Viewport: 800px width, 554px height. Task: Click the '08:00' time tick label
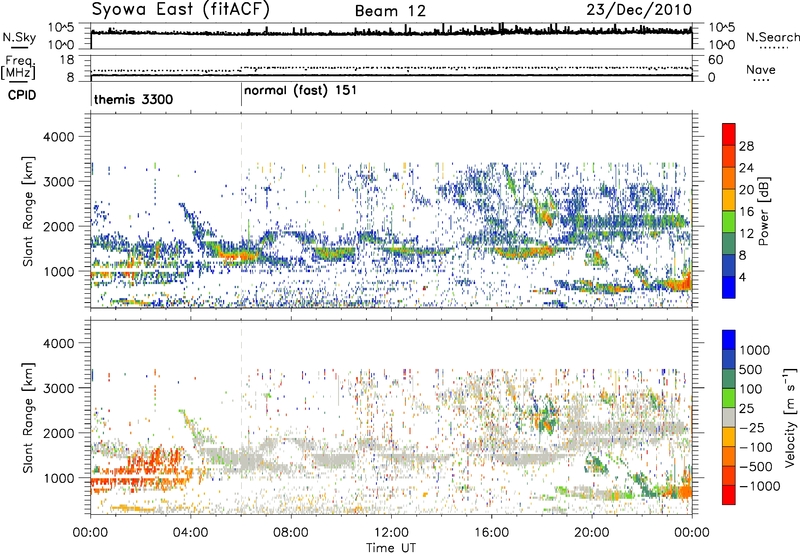(x=291, y=533)
